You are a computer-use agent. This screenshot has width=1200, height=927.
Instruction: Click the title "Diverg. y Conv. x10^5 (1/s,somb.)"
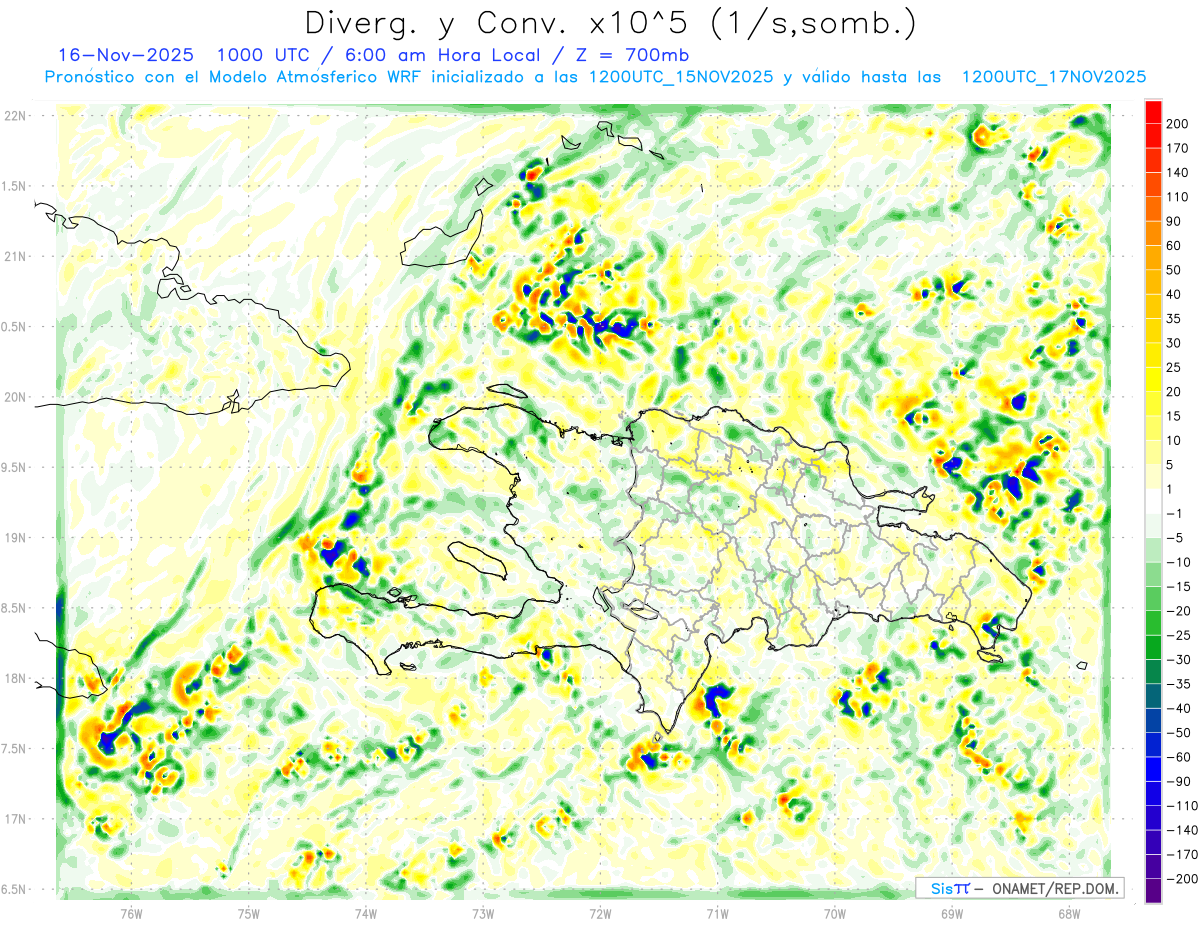(x=610, y=23)
